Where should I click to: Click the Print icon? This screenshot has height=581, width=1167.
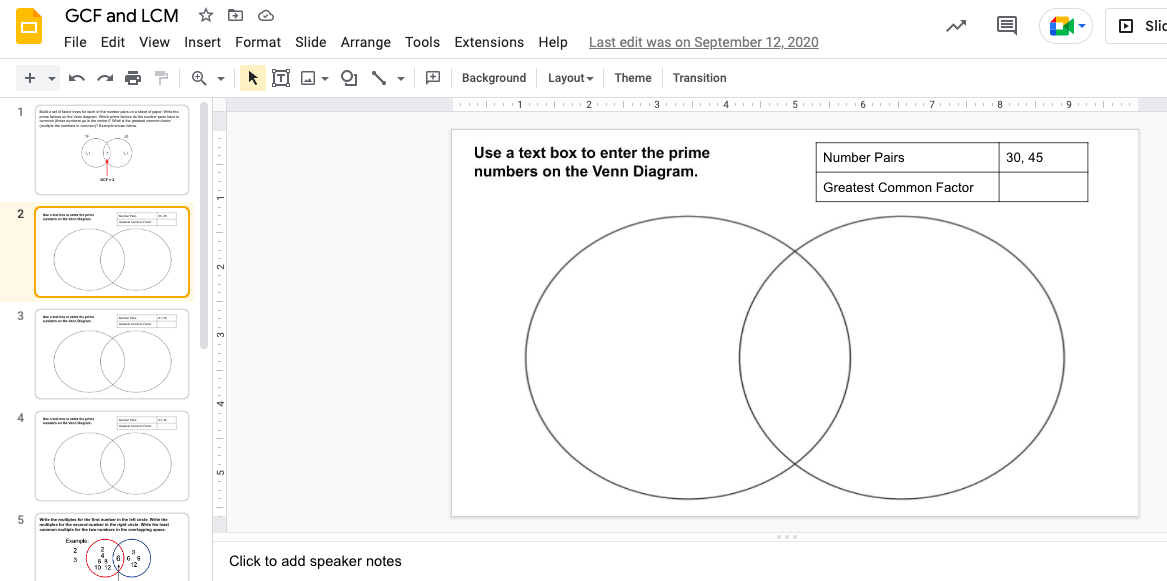click(133, 78)
